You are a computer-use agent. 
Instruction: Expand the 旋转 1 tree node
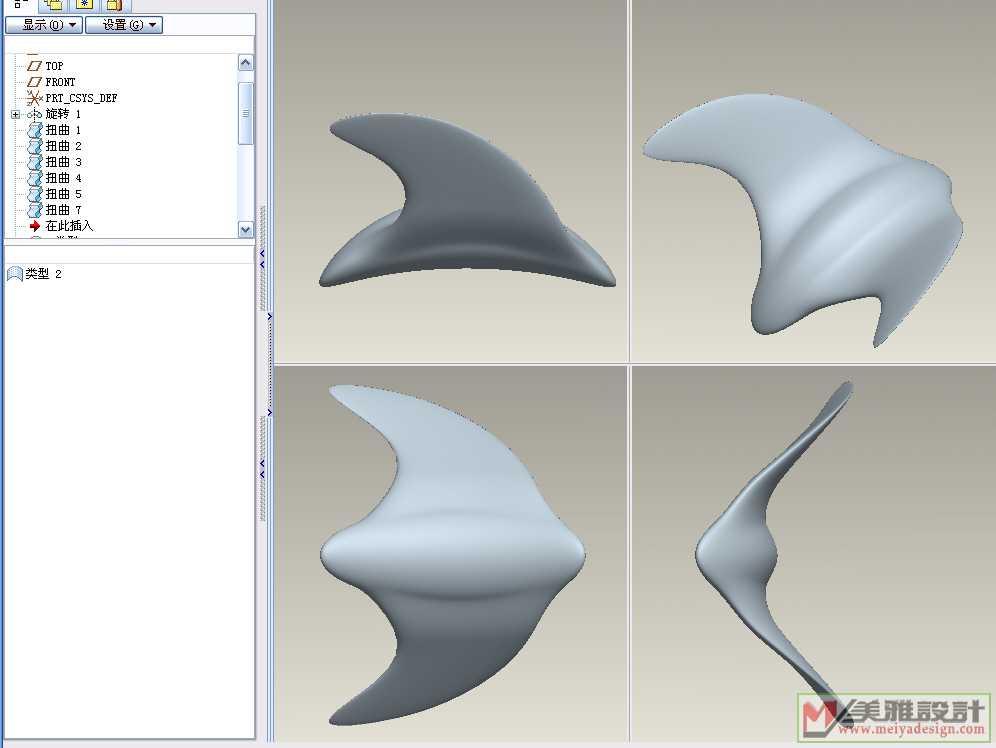coord(15,114)
